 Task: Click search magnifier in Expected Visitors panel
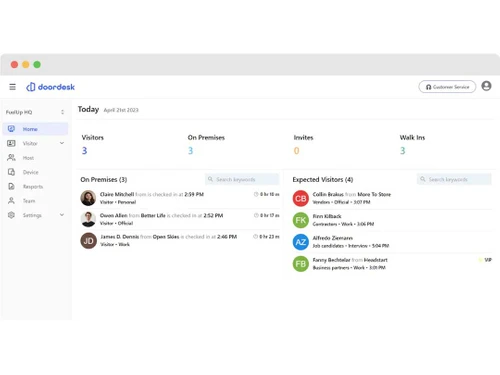pos(422,179)
